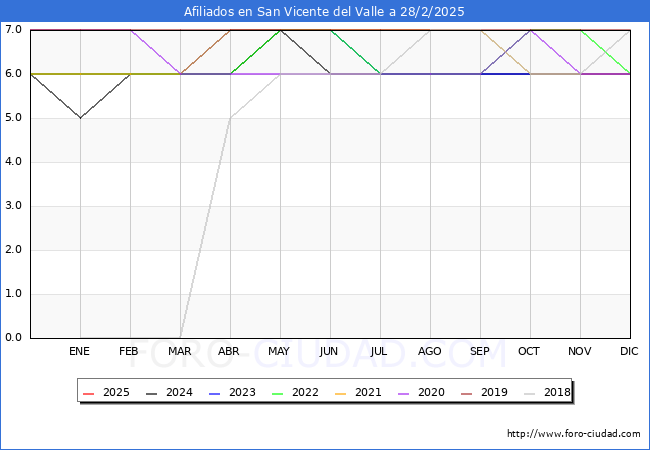Click the MAY month axis label
The height and width of the screenshot is (450, 650).
pyautogui.click(x=279, y=351)
